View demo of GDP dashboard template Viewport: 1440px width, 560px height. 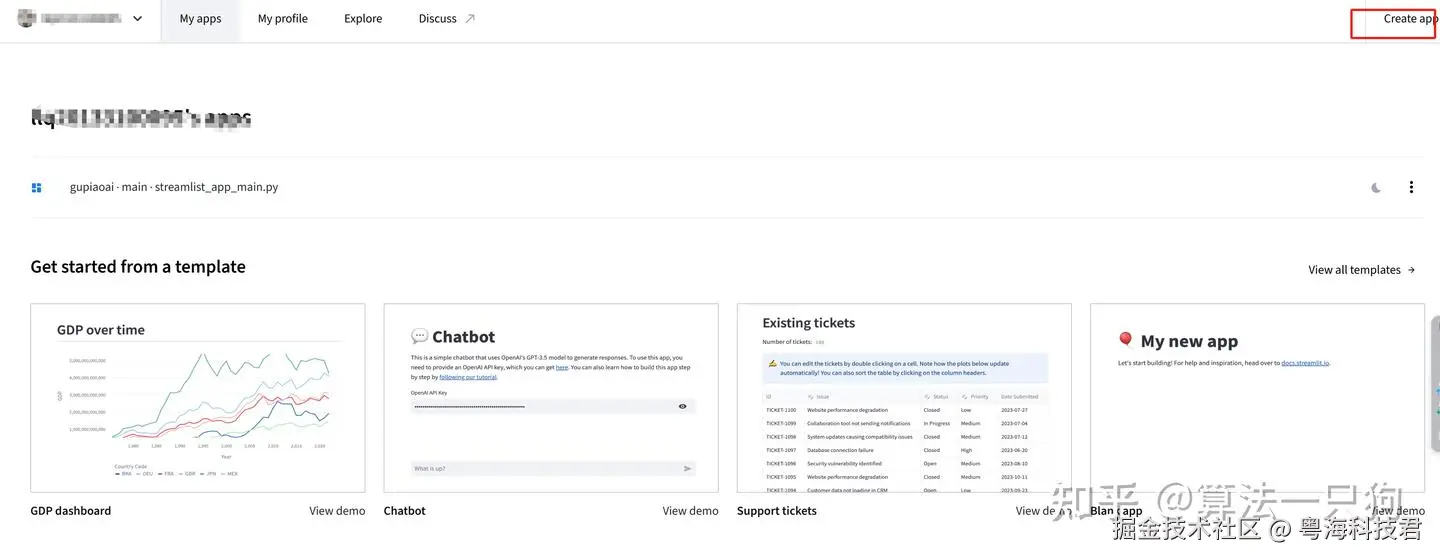coord(337,511)
